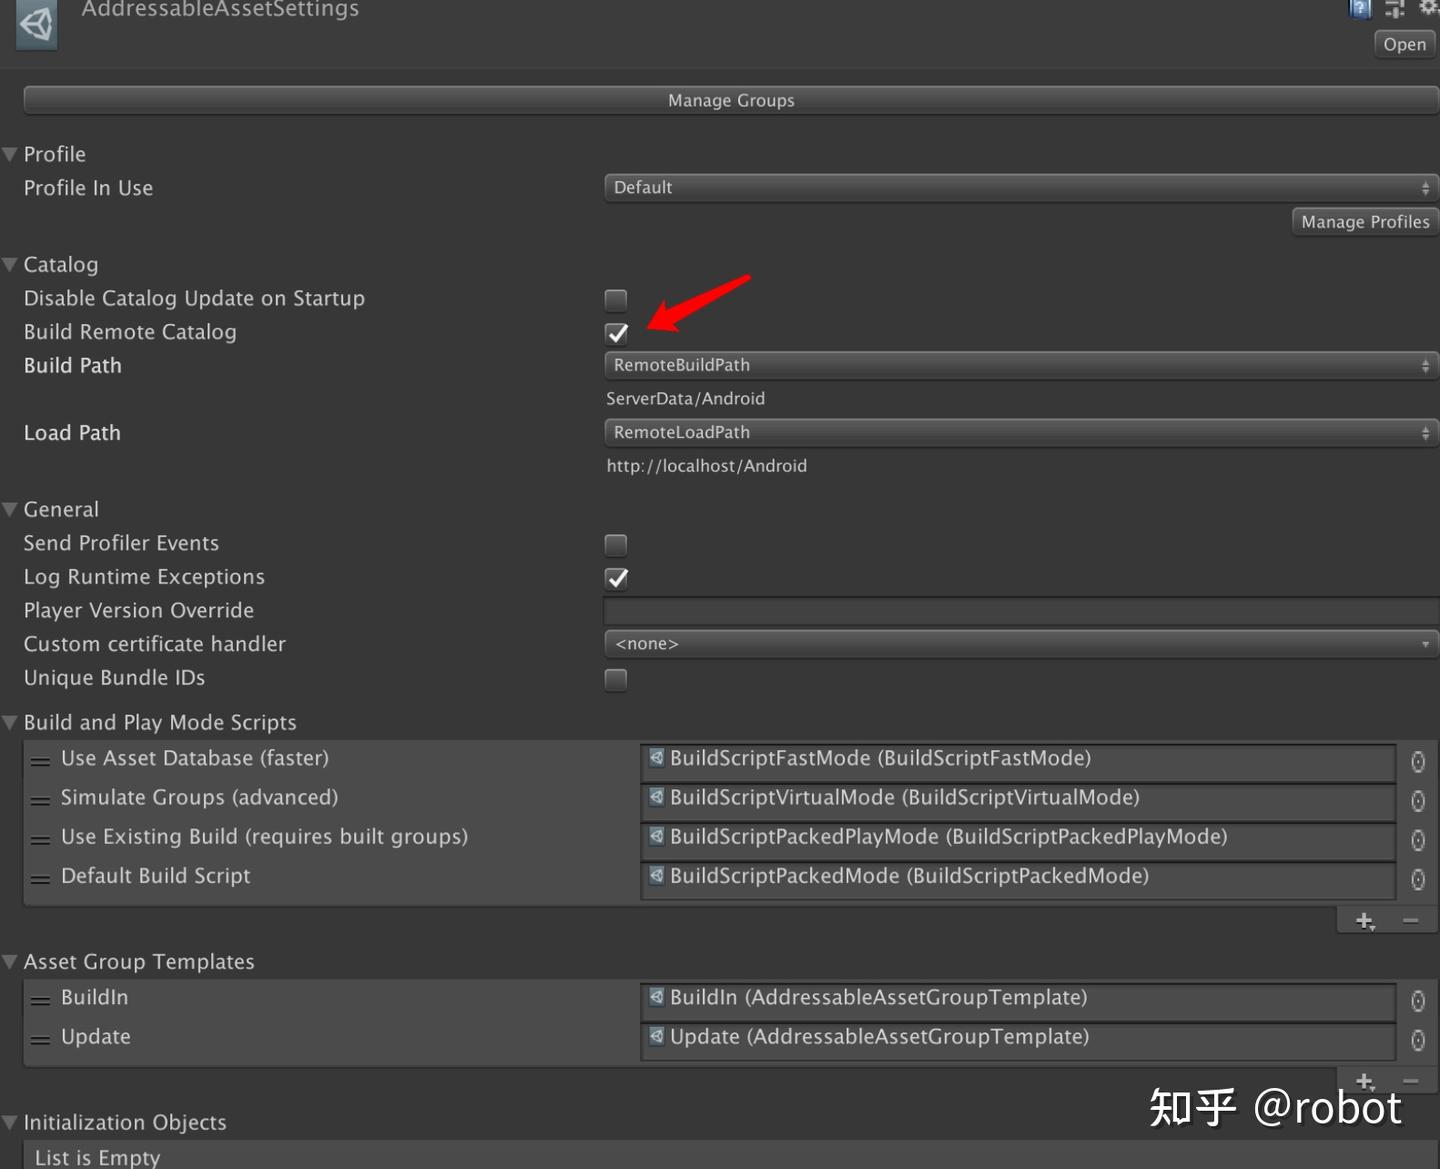Enable the Send Profiler Events checkbox

pos(616,545)
